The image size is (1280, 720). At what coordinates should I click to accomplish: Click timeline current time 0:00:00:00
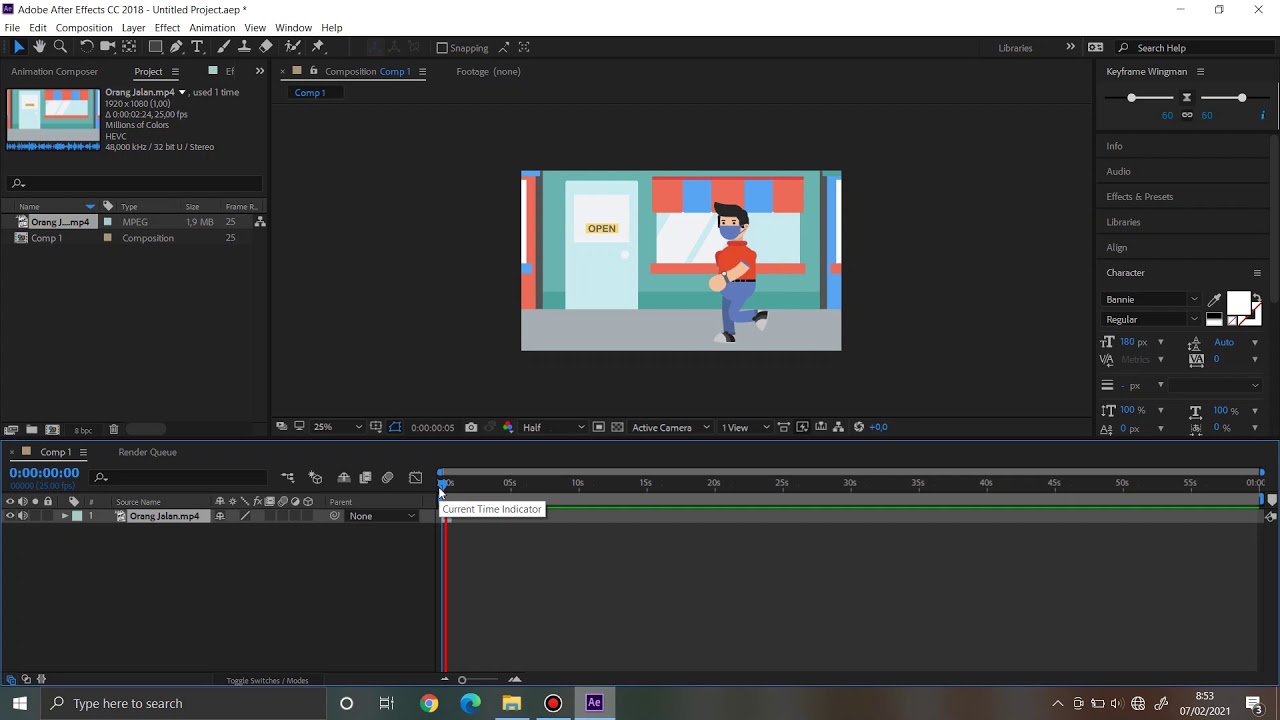[44, 473]
